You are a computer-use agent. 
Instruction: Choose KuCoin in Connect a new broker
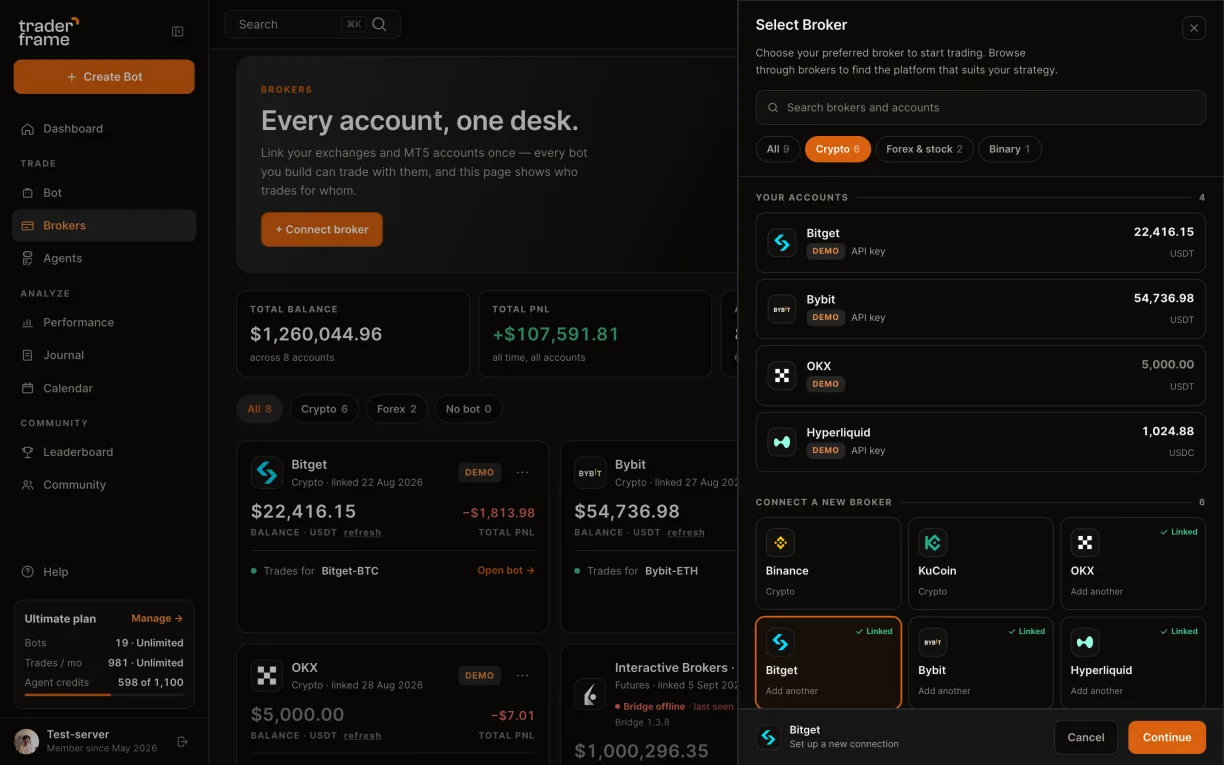click(x=980, y=564)
